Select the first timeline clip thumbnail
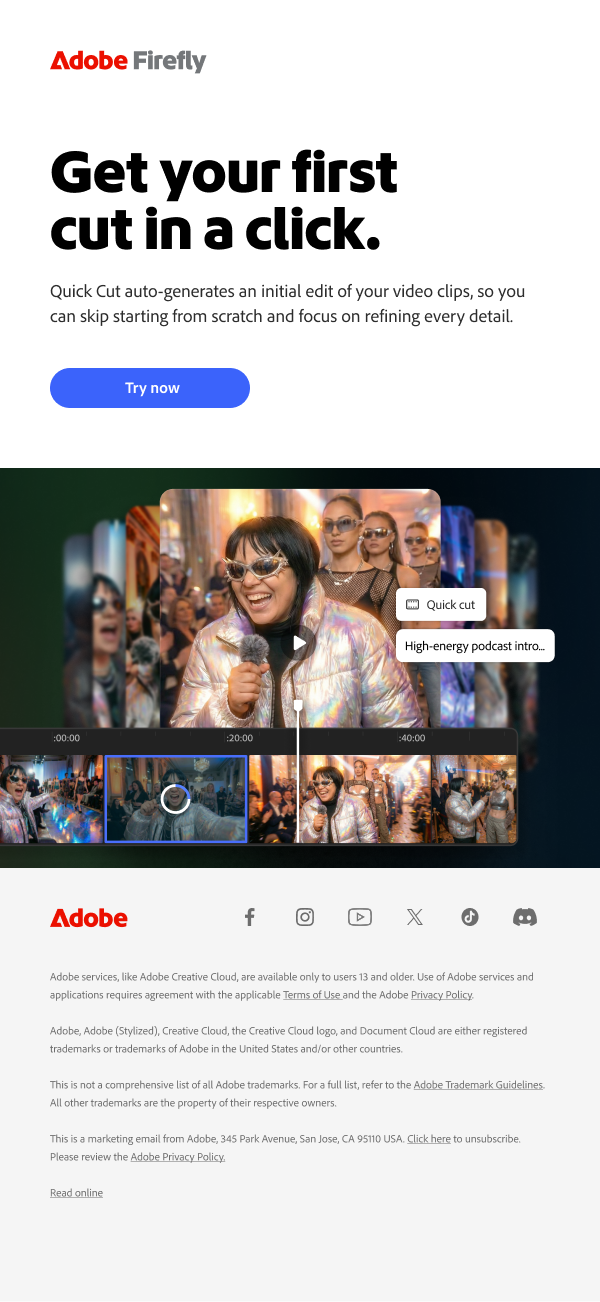This screenshot has width=600, height=1302. coord(51,798)
